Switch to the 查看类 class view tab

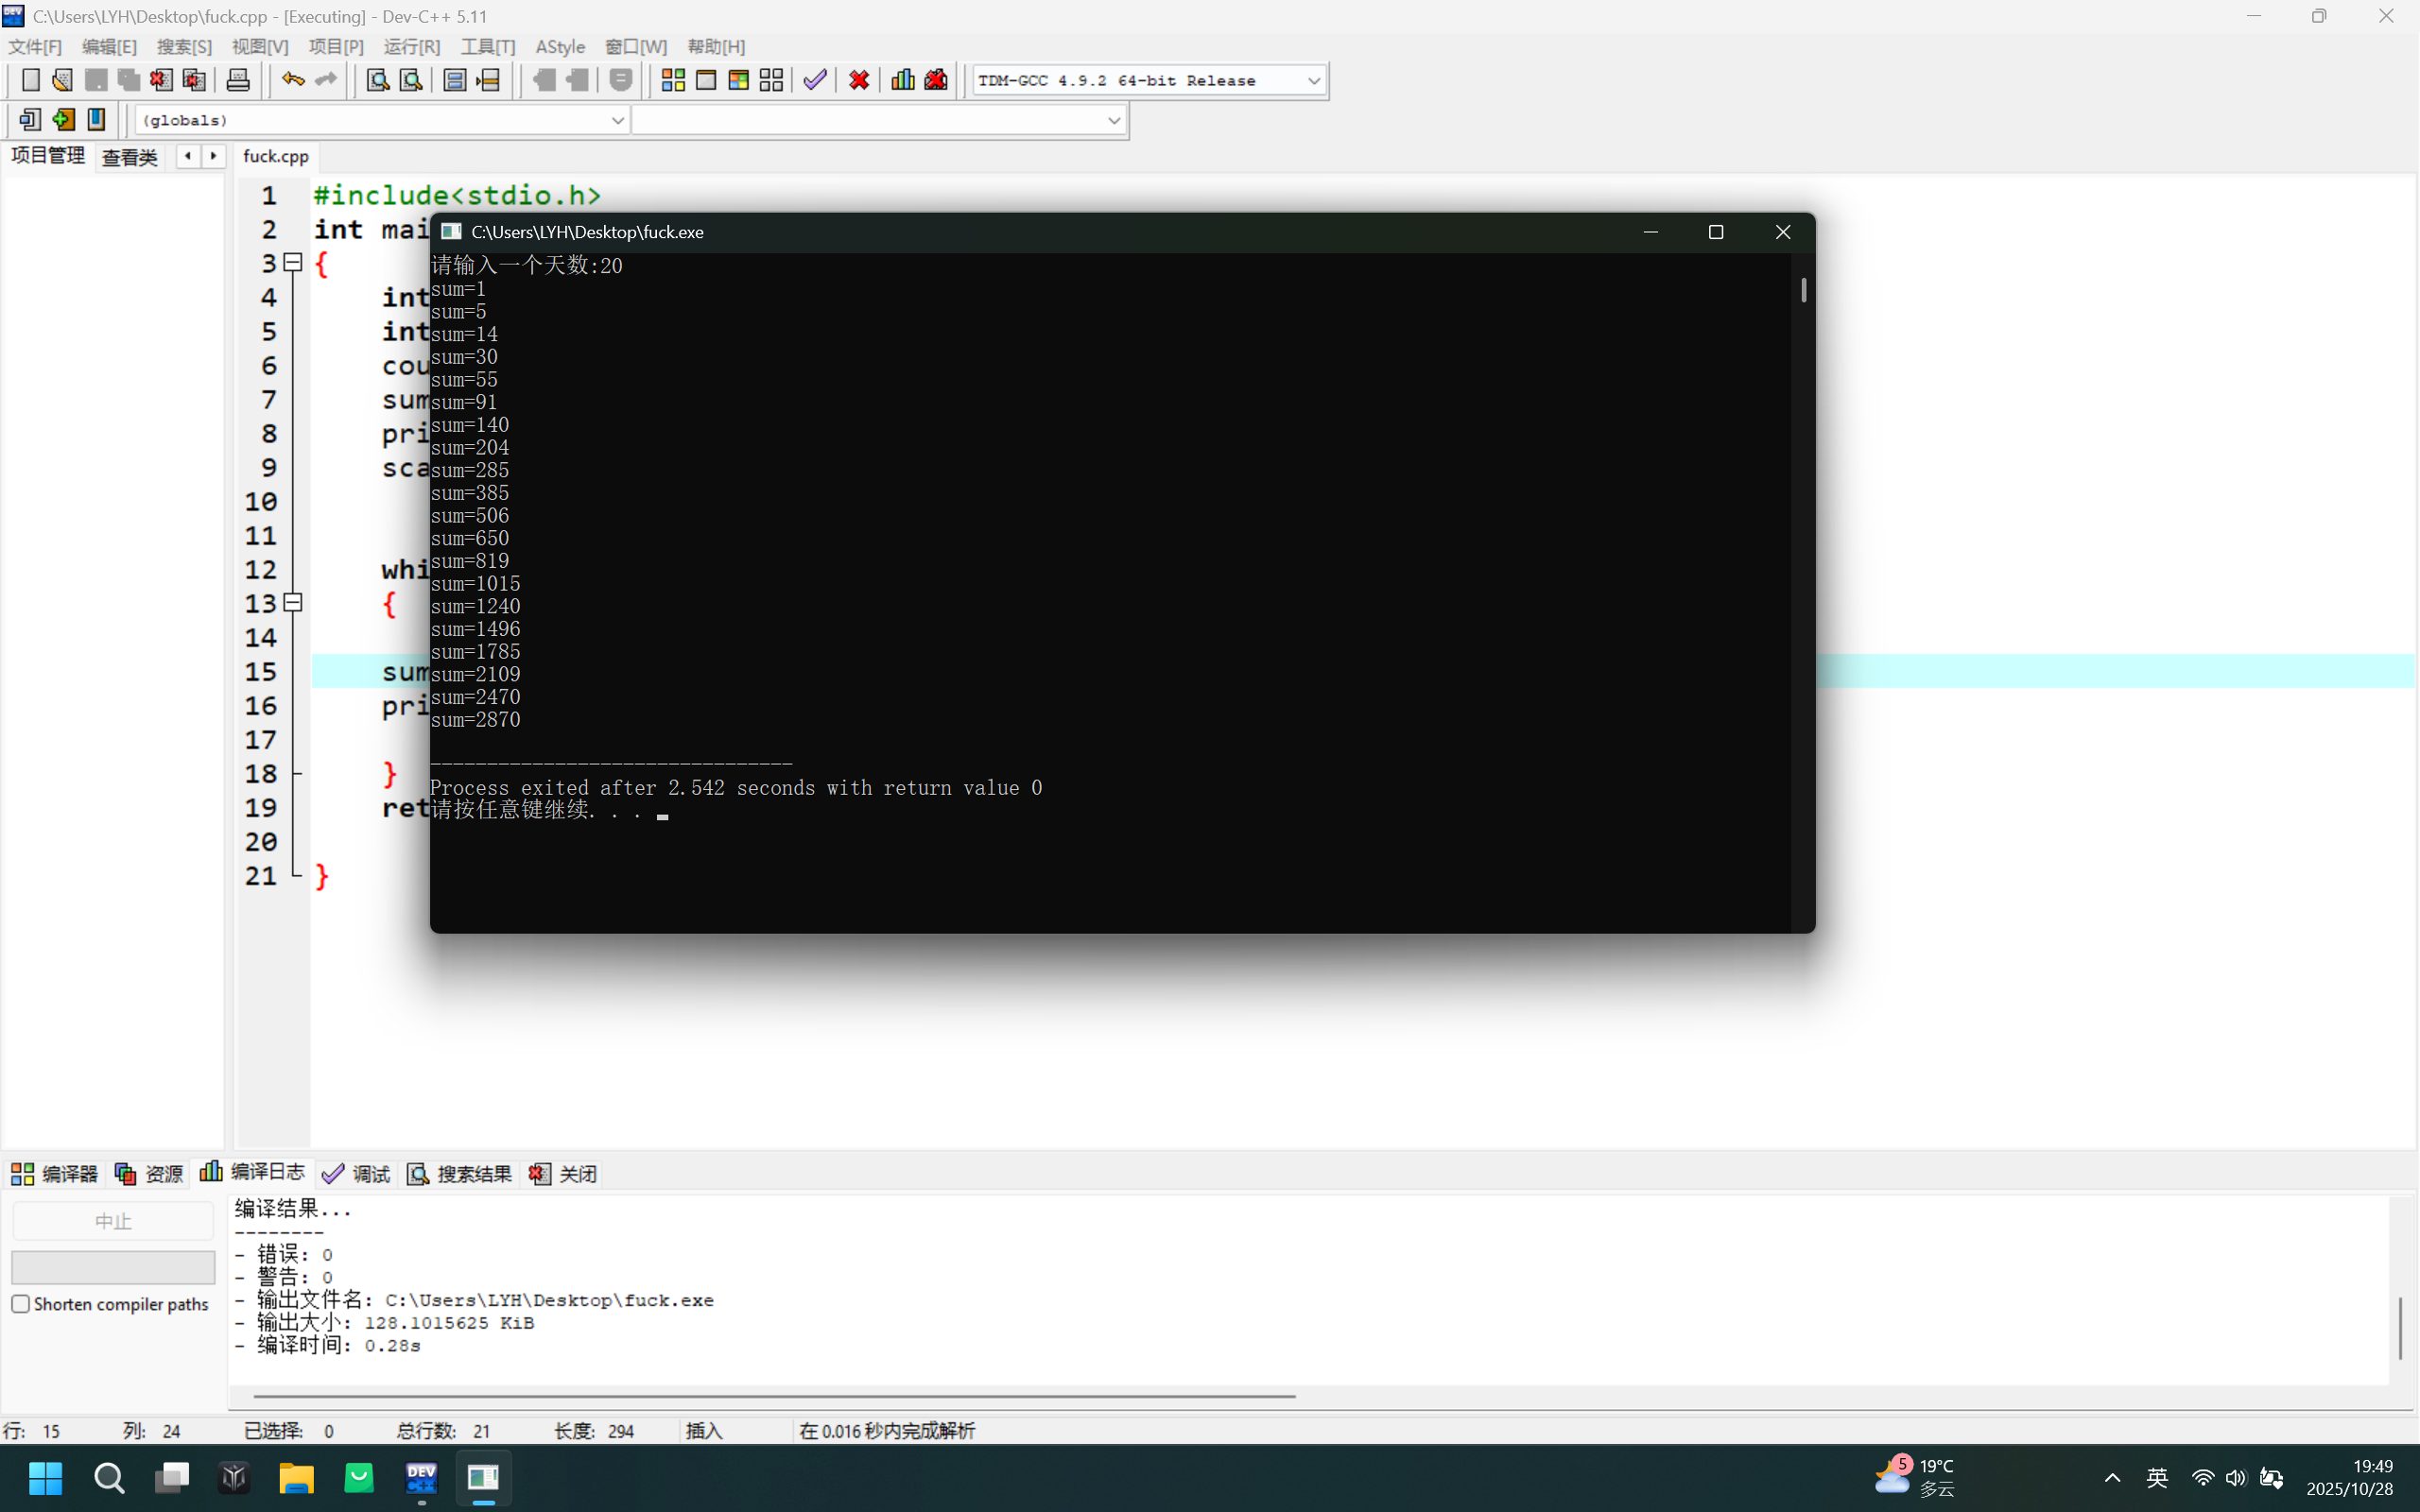tap(130, 157)
